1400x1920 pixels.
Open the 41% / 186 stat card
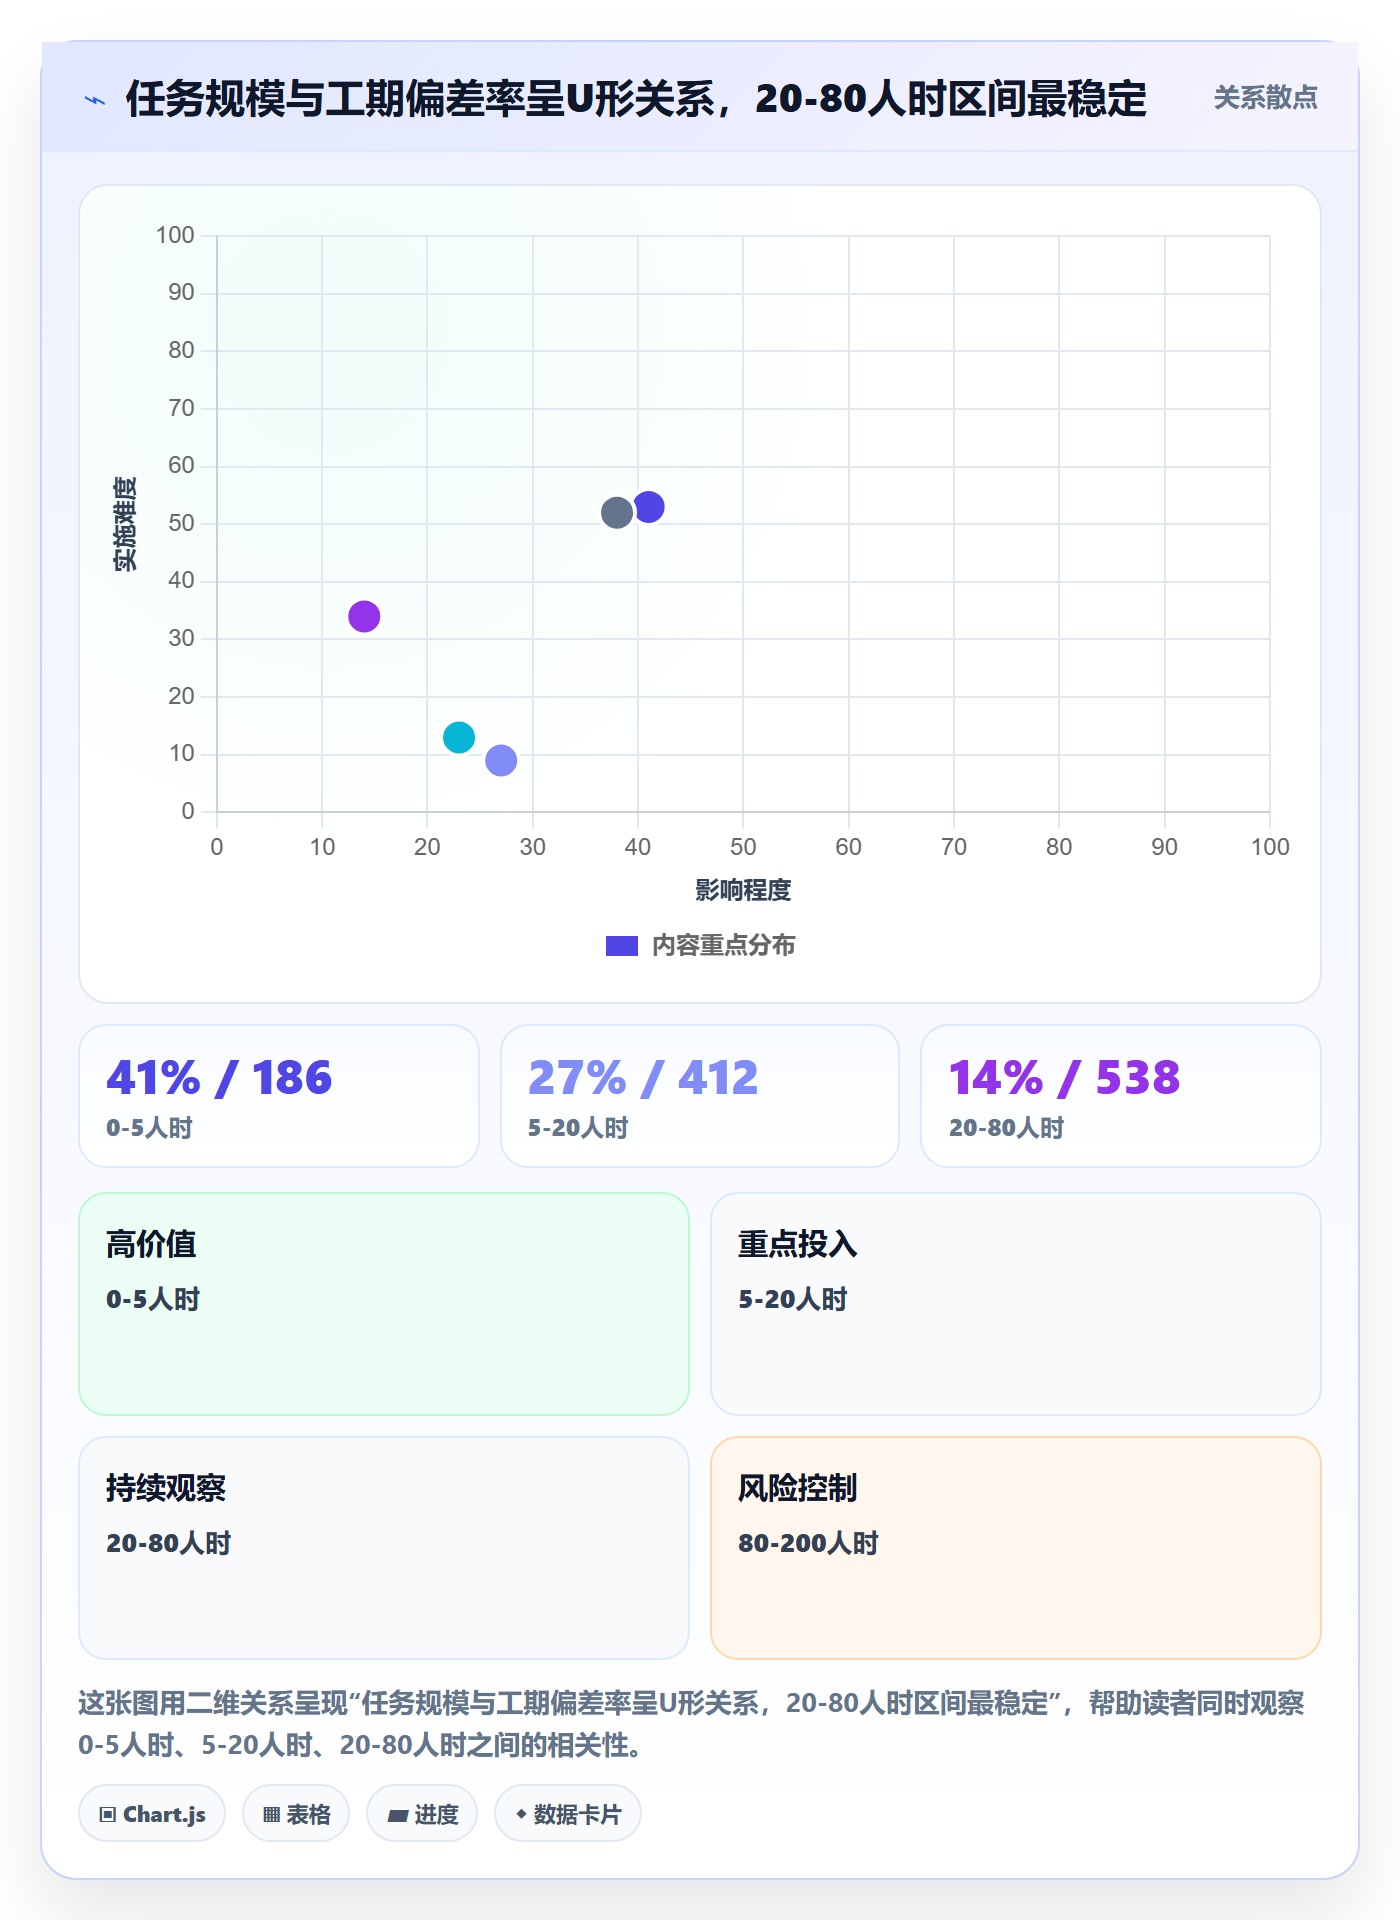tap(279, 1096)
